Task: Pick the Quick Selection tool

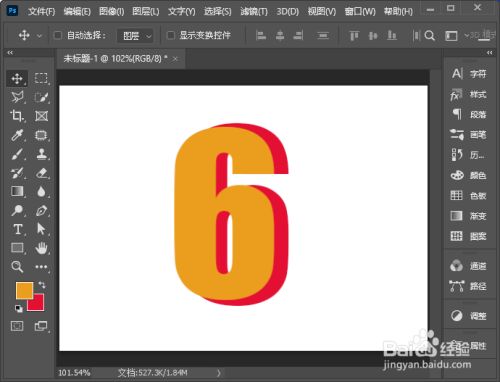Action: (x=41, y=97)
